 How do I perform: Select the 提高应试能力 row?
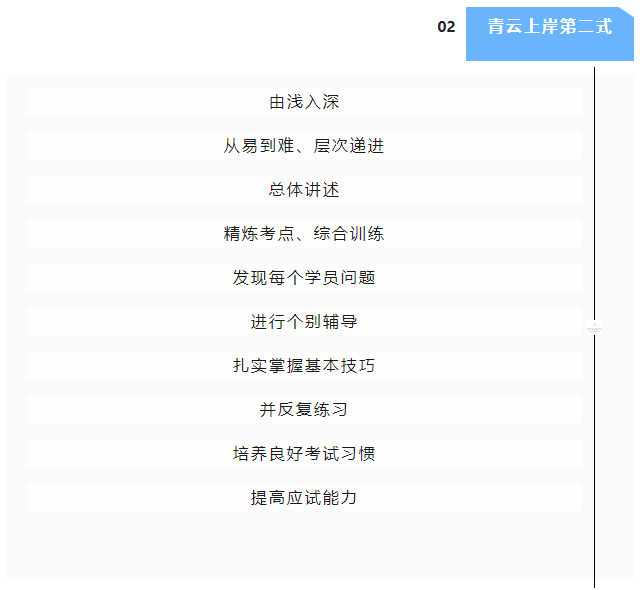[304, 497]
